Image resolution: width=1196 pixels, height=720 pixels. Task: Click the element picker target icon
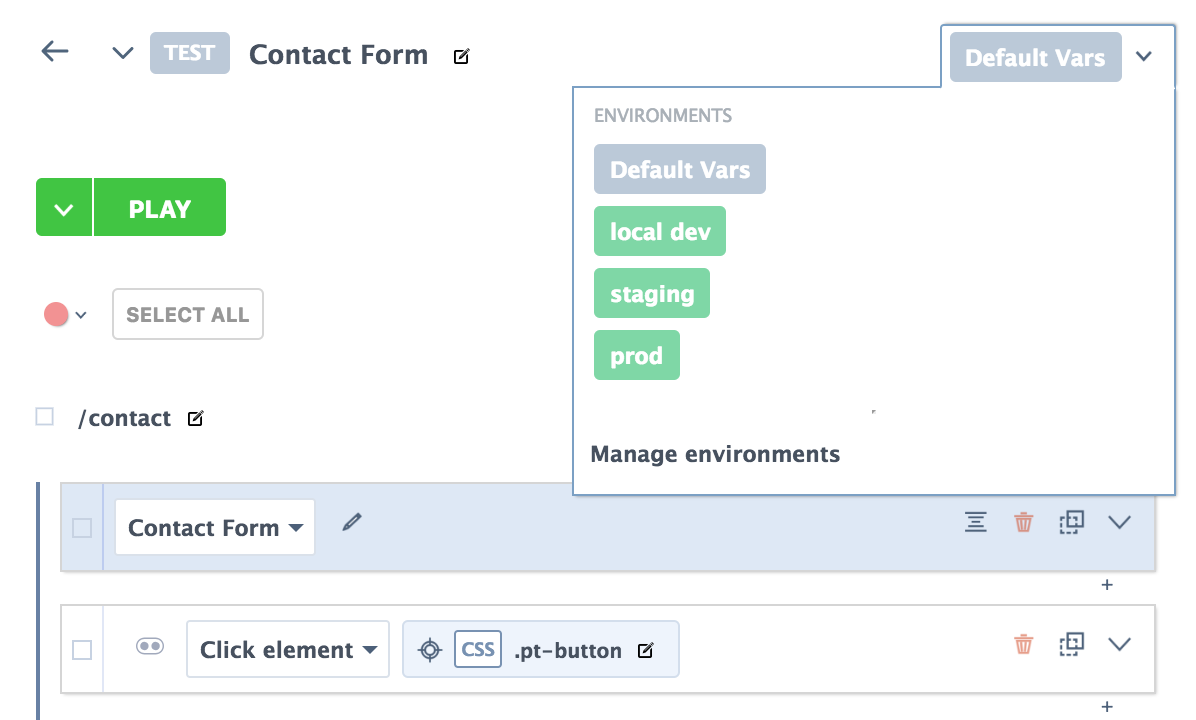430,650
